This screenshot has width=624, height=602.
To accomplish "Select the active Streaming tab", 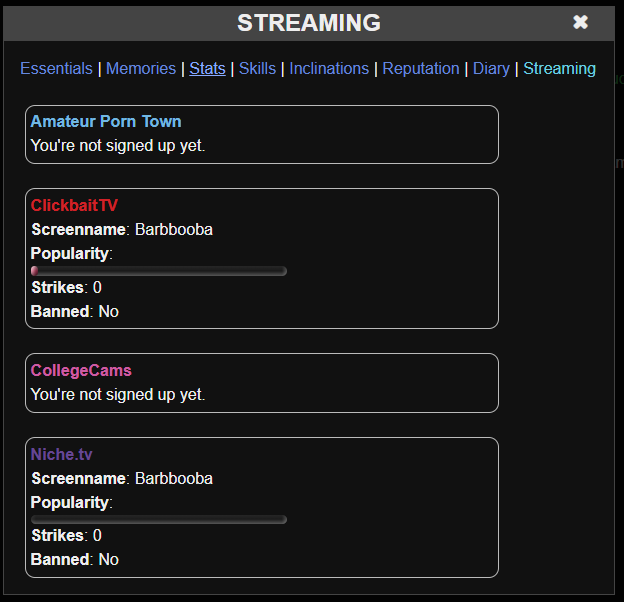I will click(x=559, y=68).
